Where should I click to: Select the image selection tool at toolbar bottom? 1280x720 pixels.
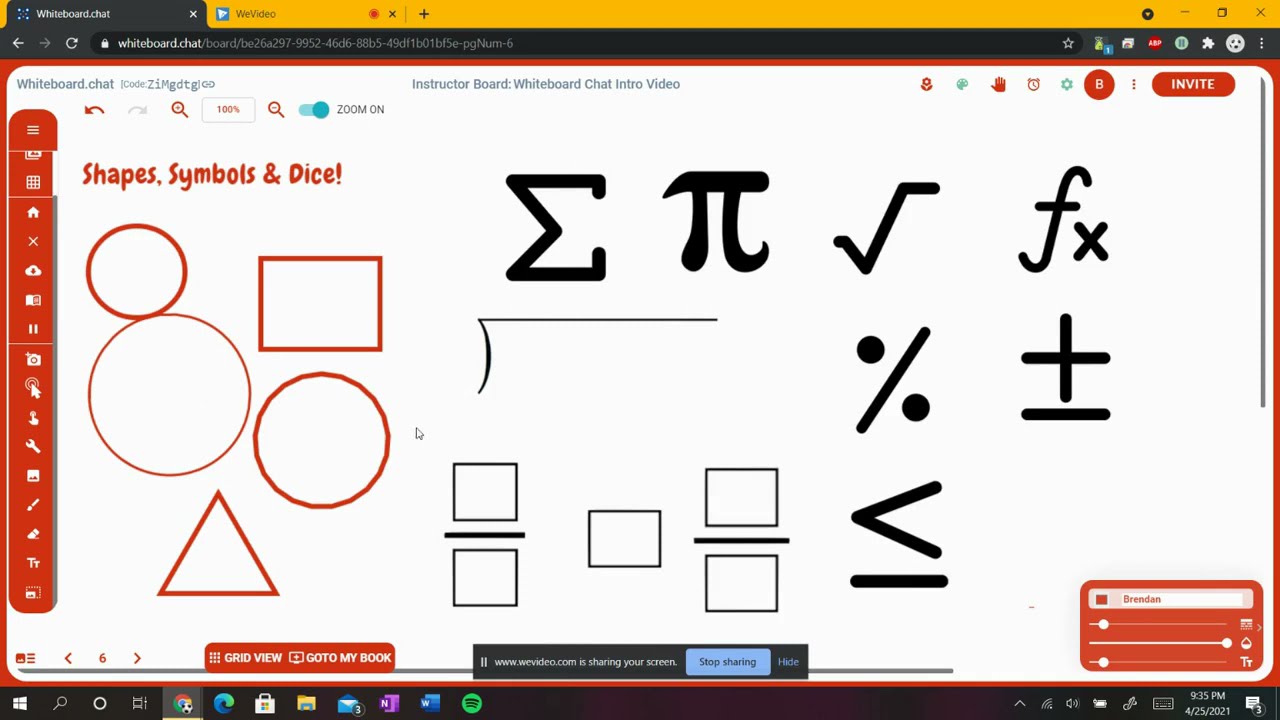pos(33,593)
